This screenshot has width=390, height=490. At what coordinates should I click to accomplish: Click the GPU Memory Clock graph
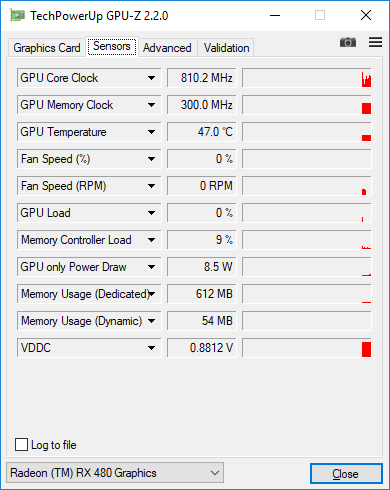(307, 105)
